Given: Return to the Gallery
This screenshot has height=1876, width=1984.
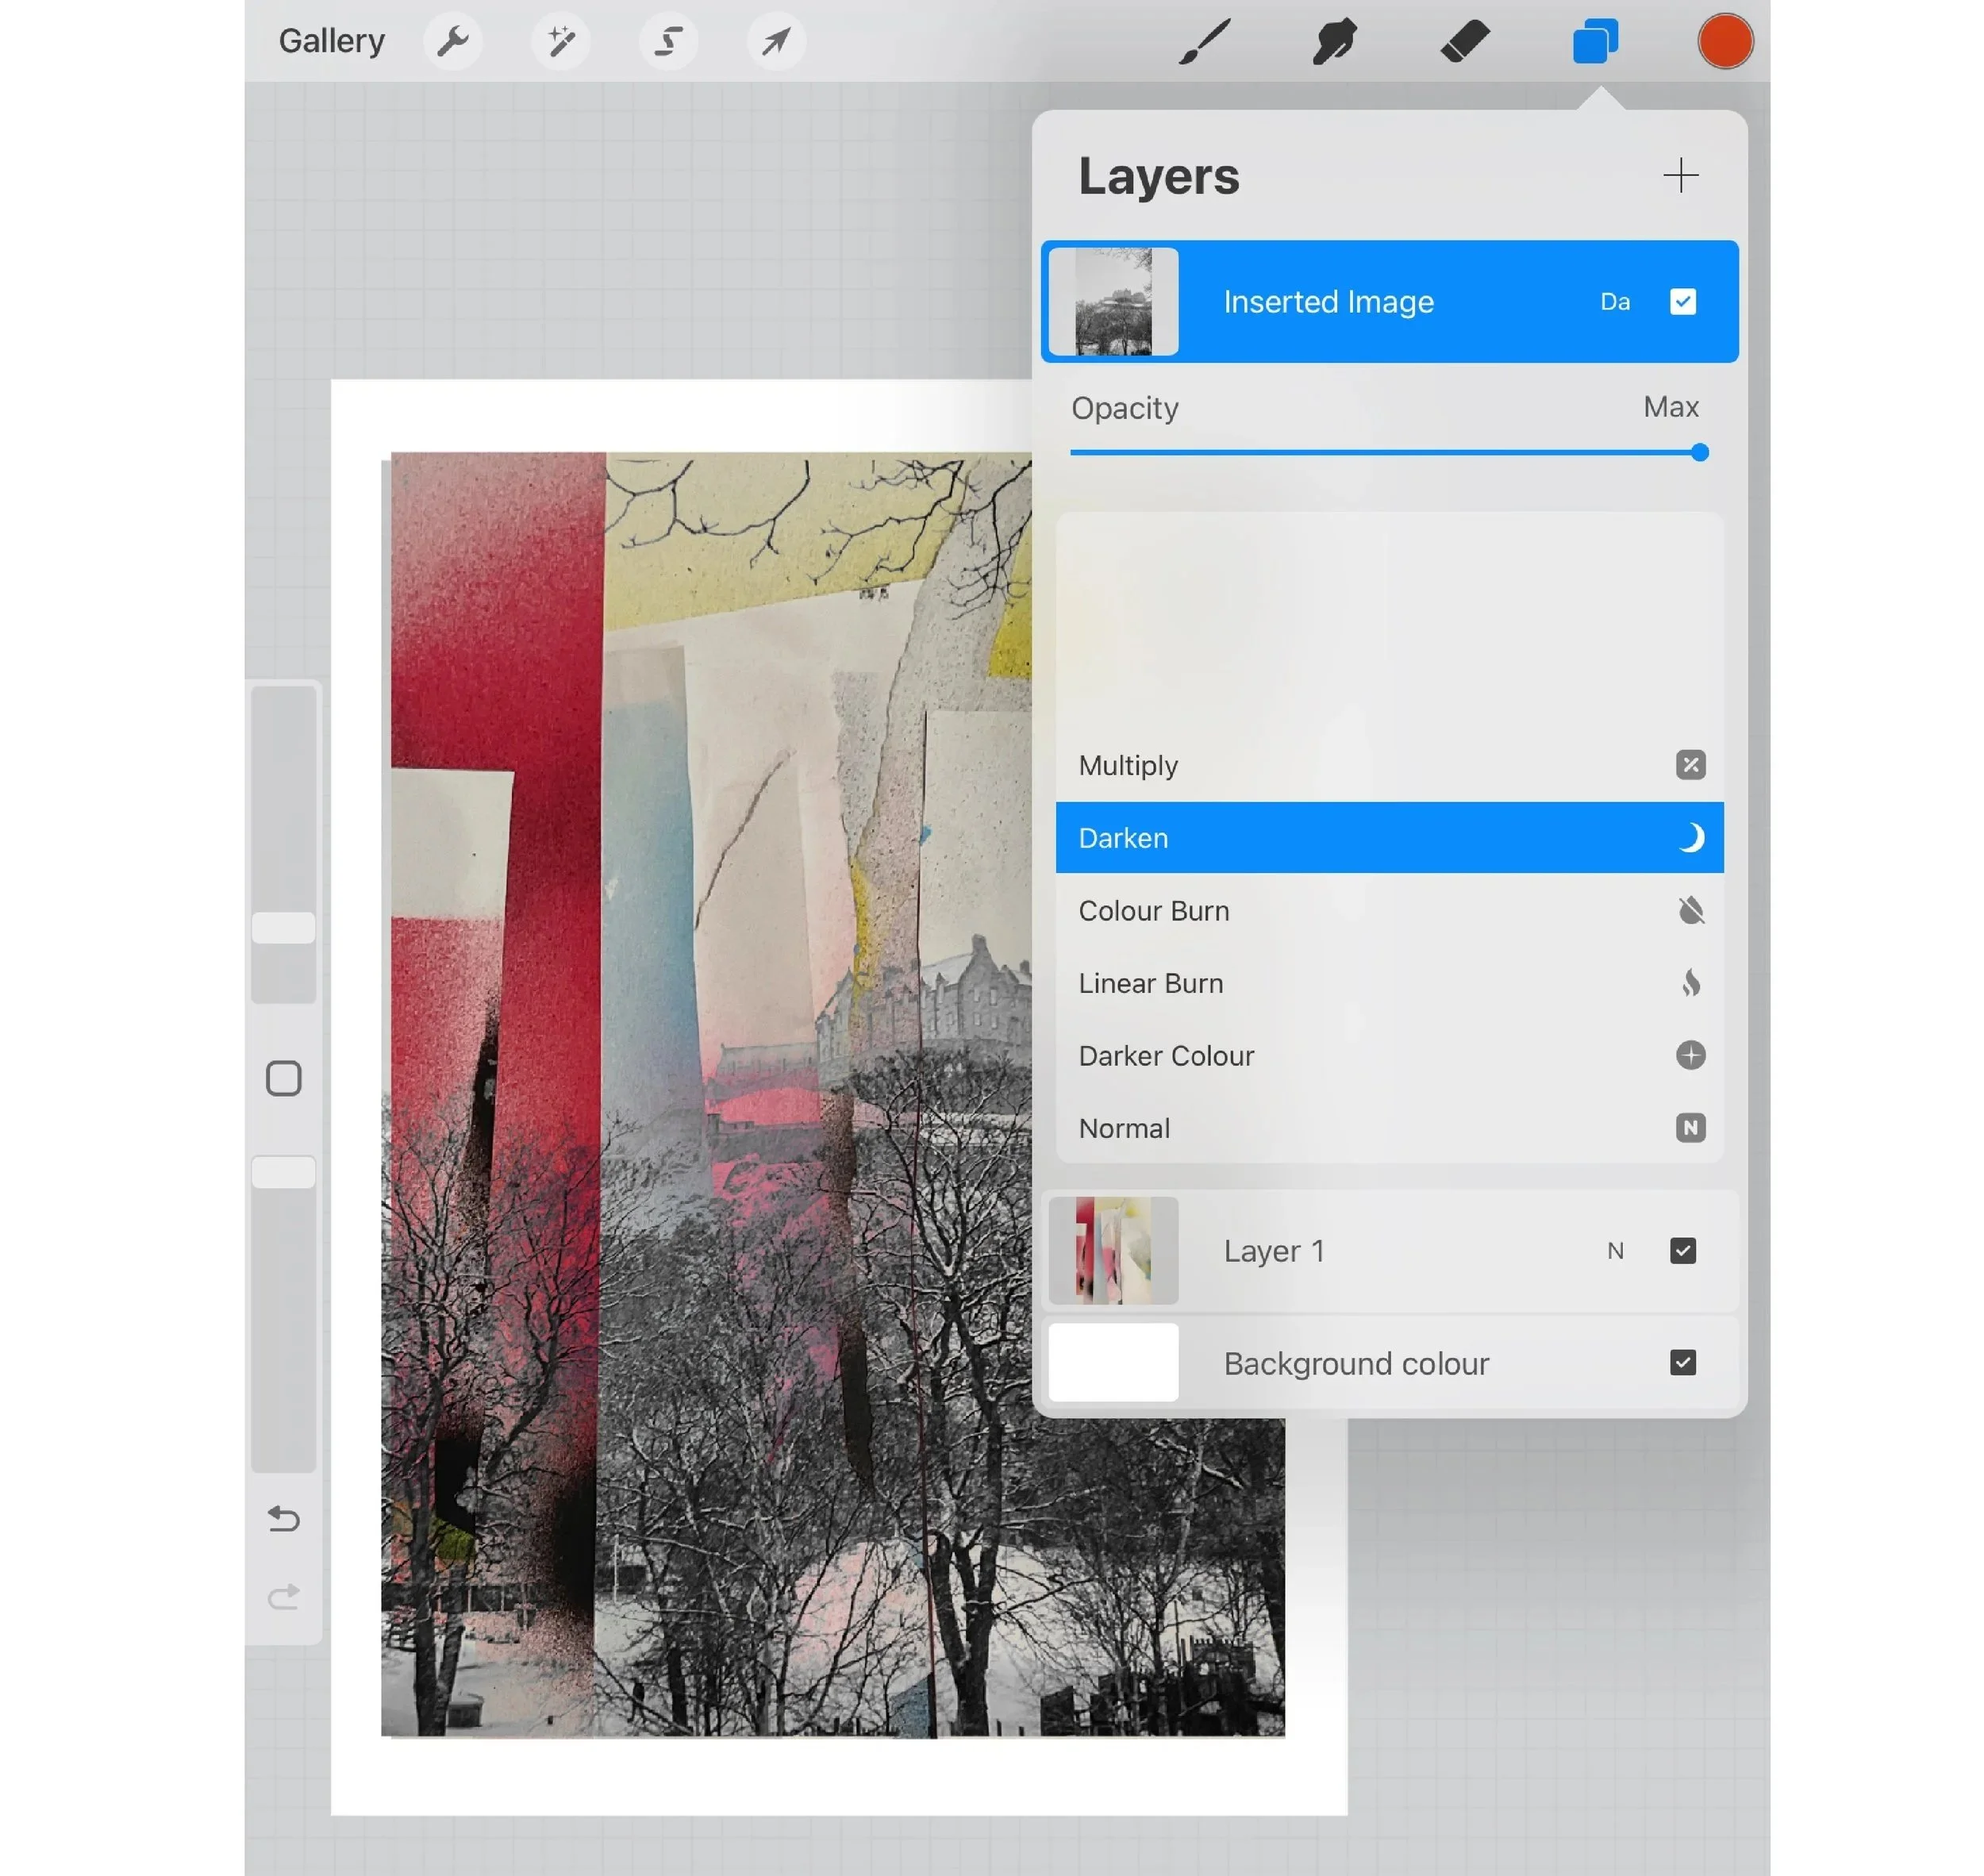Looking at the screenshot, I should click(331, 41).
